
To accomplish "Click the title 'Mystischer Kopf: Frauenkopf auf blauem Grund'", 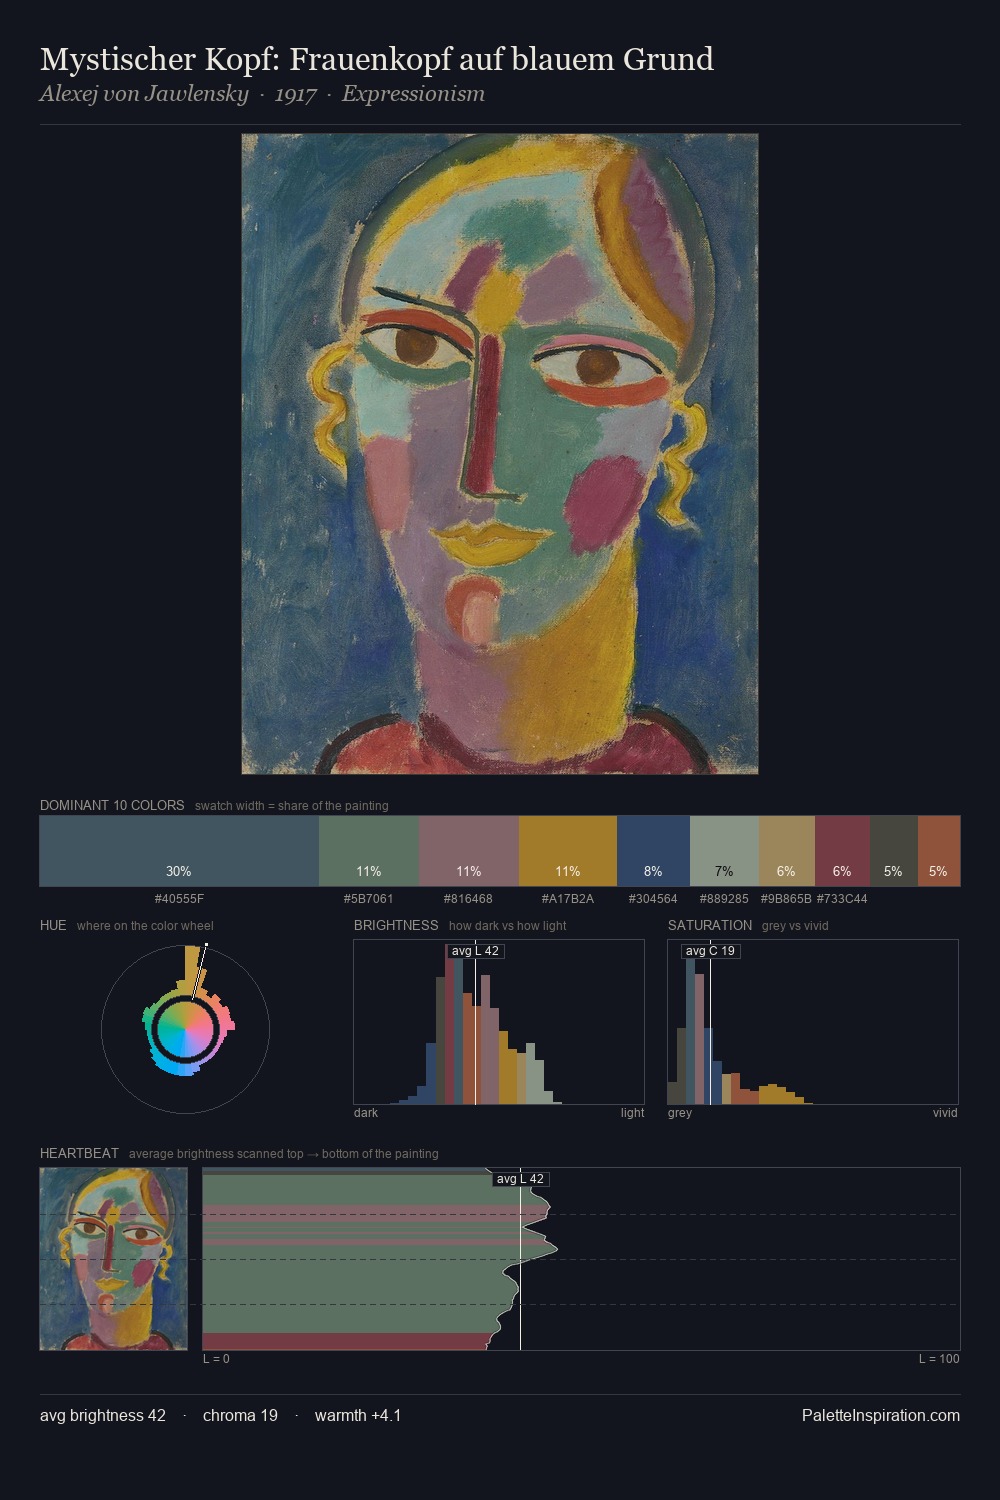I will (x=377, y=60).
